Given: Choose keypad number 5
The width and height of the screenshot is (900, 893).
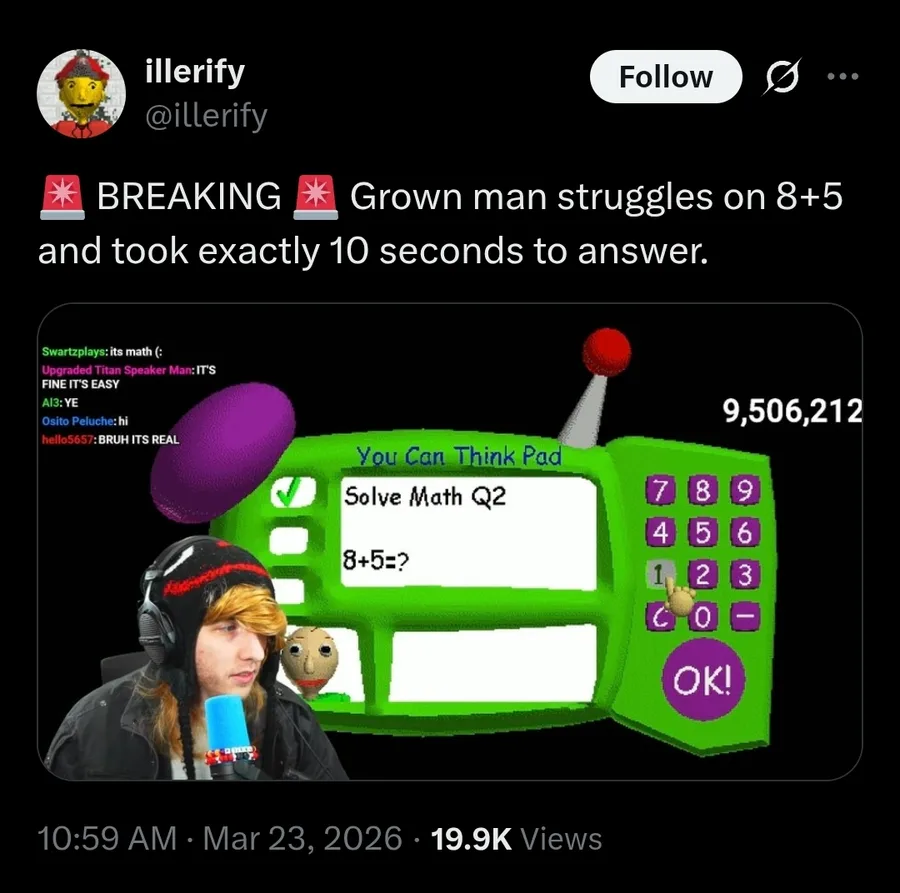Looking at the screenshot, I should point(703,533).
